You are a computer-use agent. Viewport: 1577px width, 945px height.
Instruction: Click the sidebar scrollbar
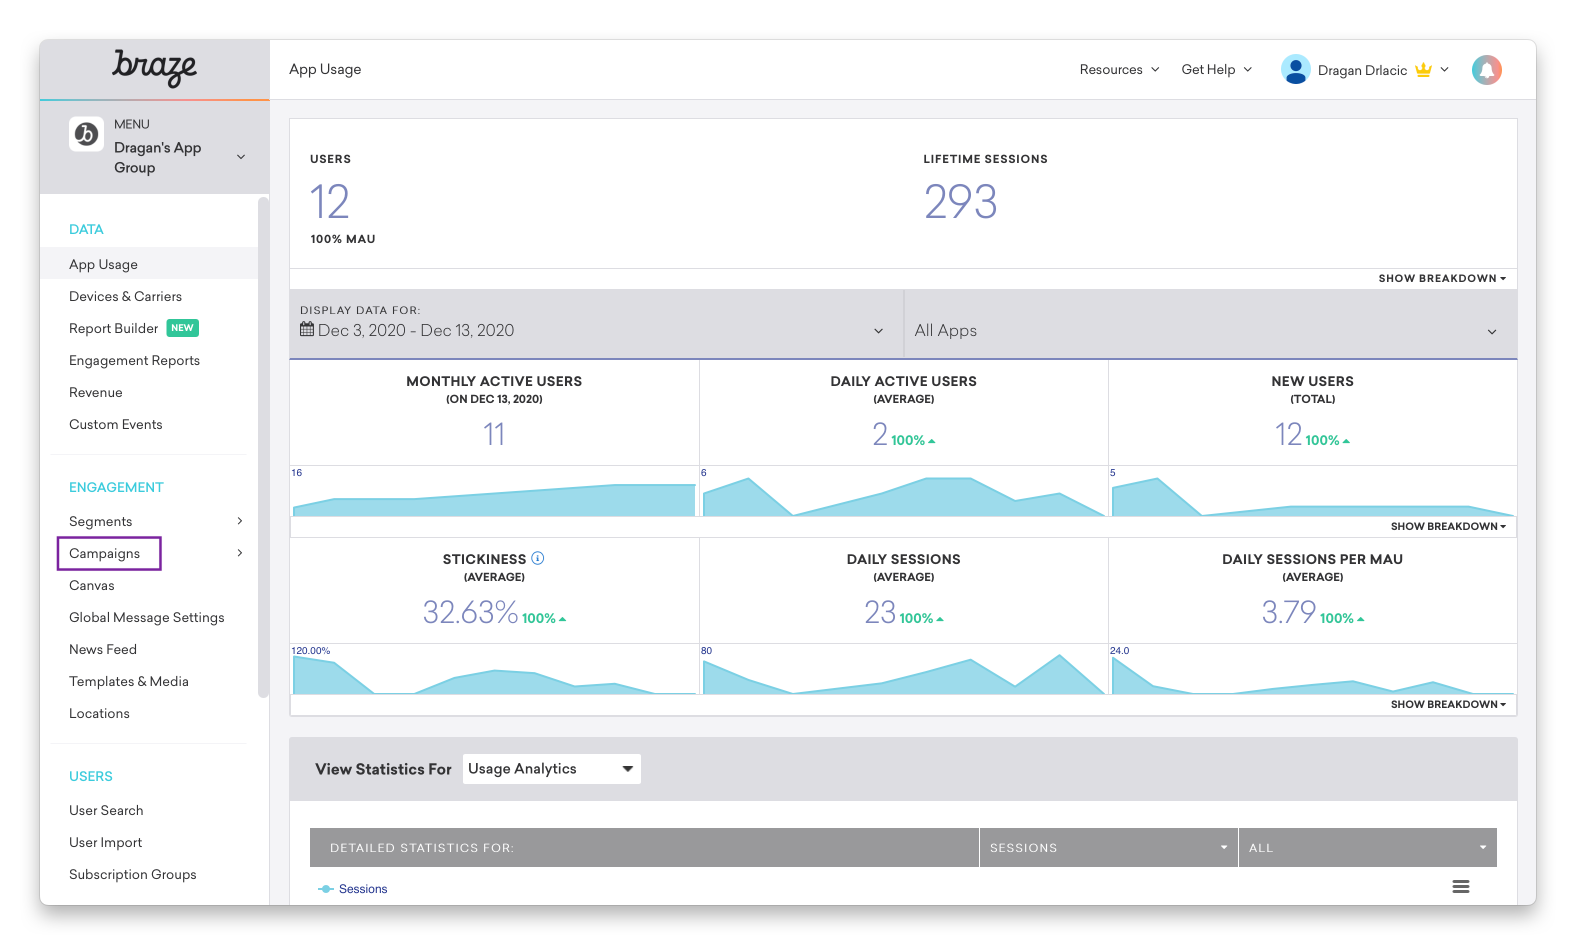point(263,447)
